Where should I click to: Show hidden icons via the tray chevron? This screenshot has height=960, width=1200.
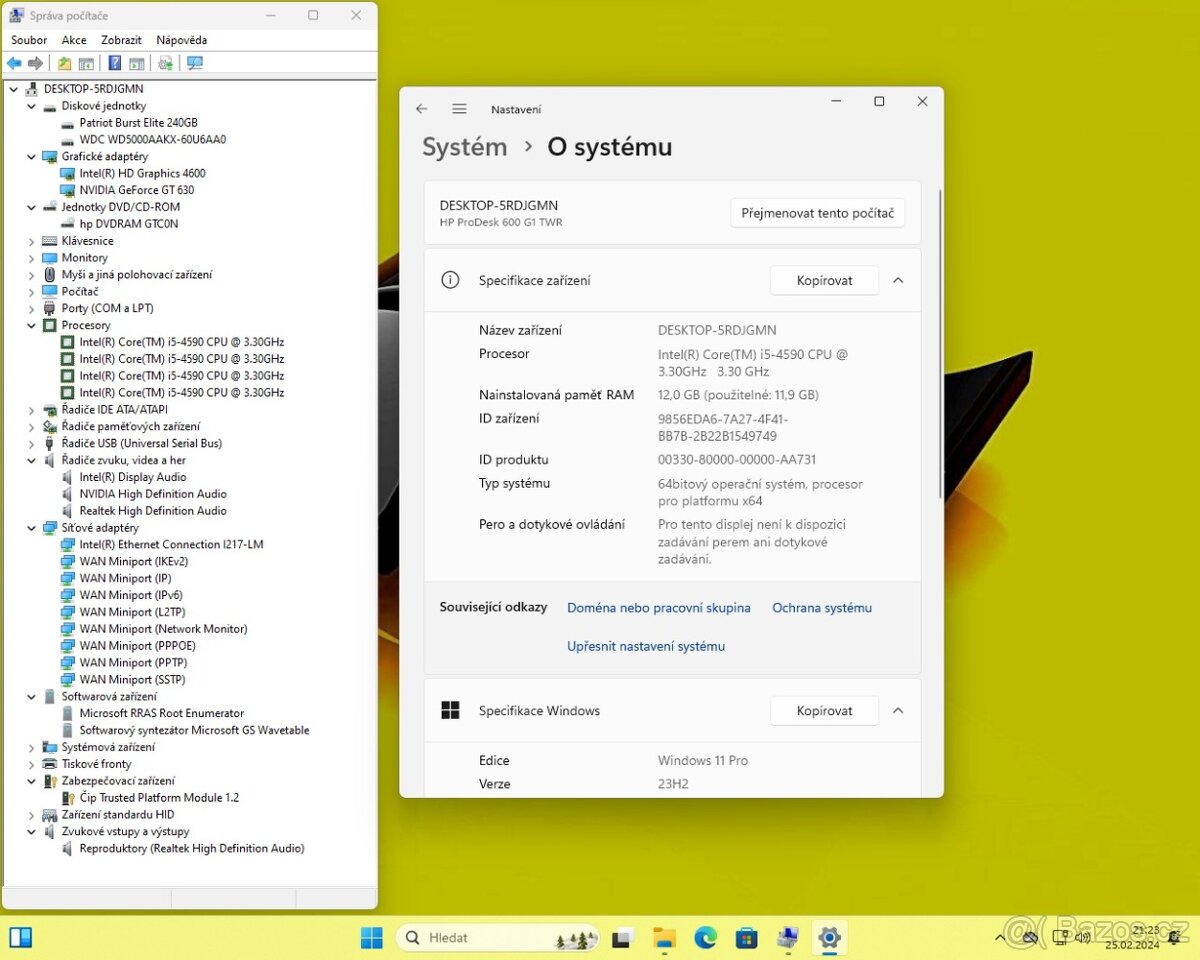point(1000,938)
